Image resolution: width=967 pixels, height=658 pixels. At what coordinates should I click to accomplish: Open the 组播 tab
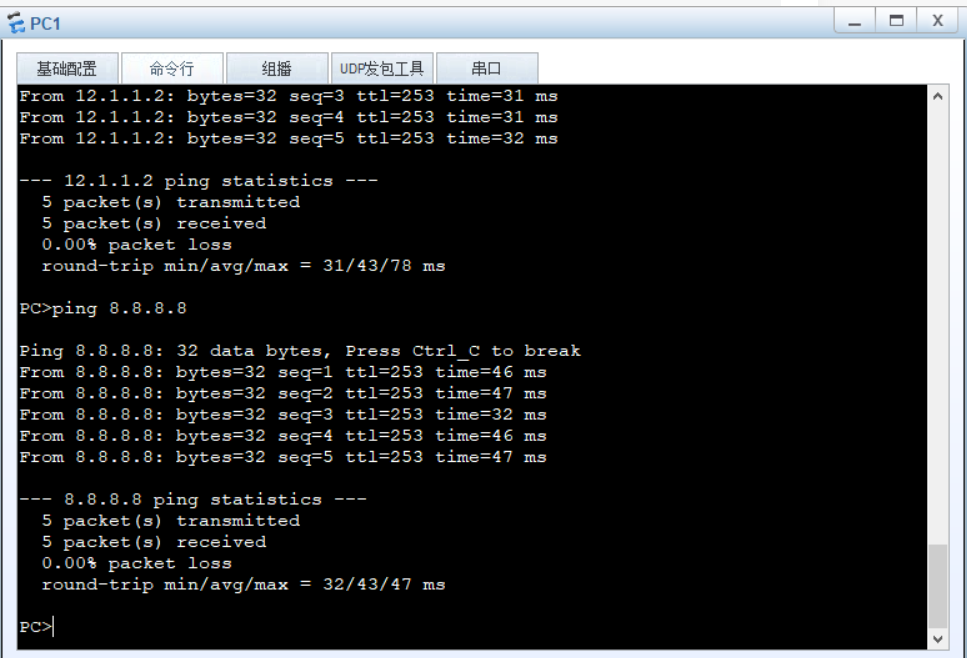click(x=277, y=69)
